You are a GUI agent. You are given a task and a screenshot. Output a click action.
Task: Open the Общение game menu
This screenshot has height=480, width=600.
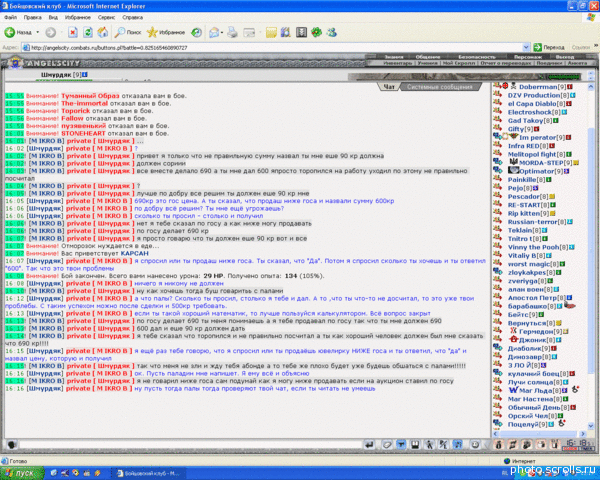pos(428,57)
